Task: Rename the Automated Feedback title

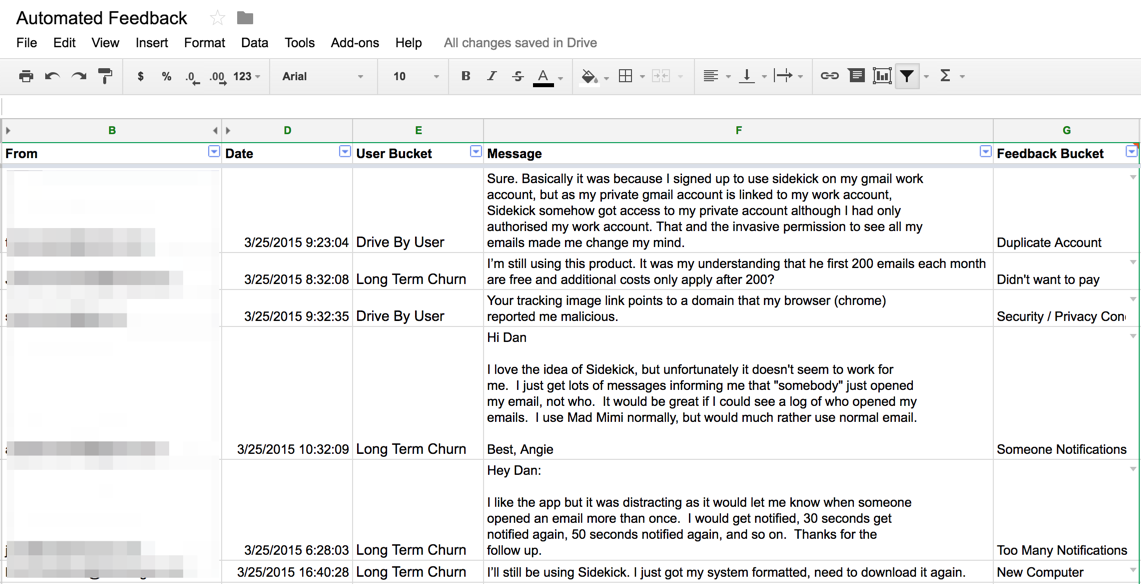Action: (x=102, y=18)
